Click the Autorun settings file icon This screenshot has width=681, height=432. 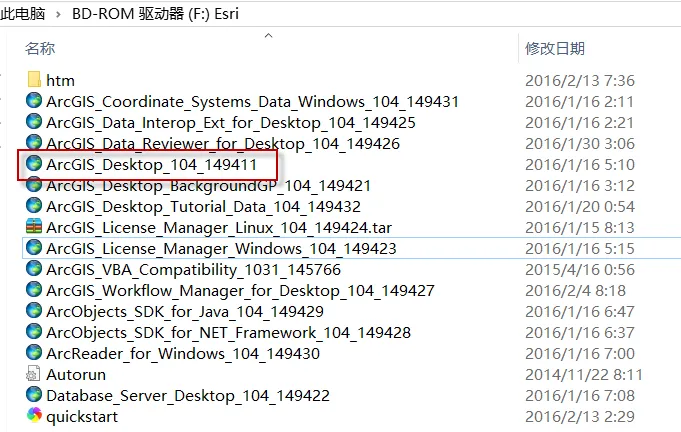[34, 374]
